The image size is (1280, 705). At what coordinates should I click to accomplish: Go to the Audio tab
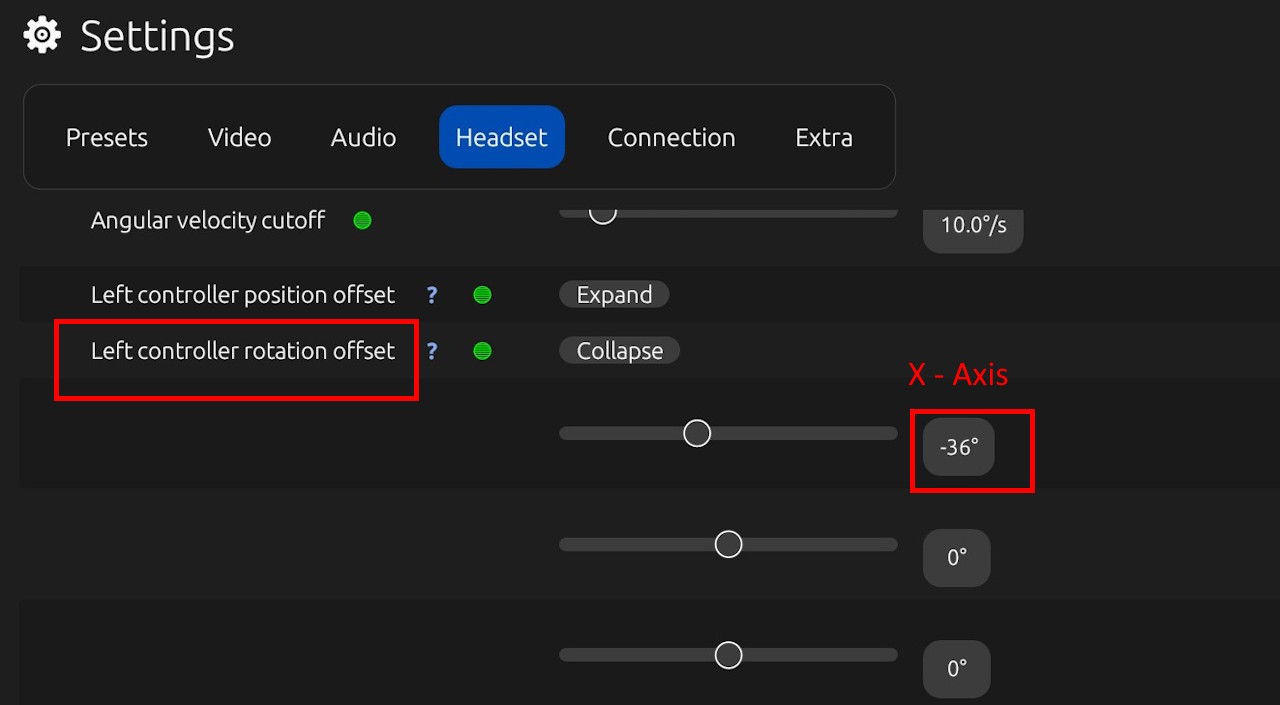point(363,137)
